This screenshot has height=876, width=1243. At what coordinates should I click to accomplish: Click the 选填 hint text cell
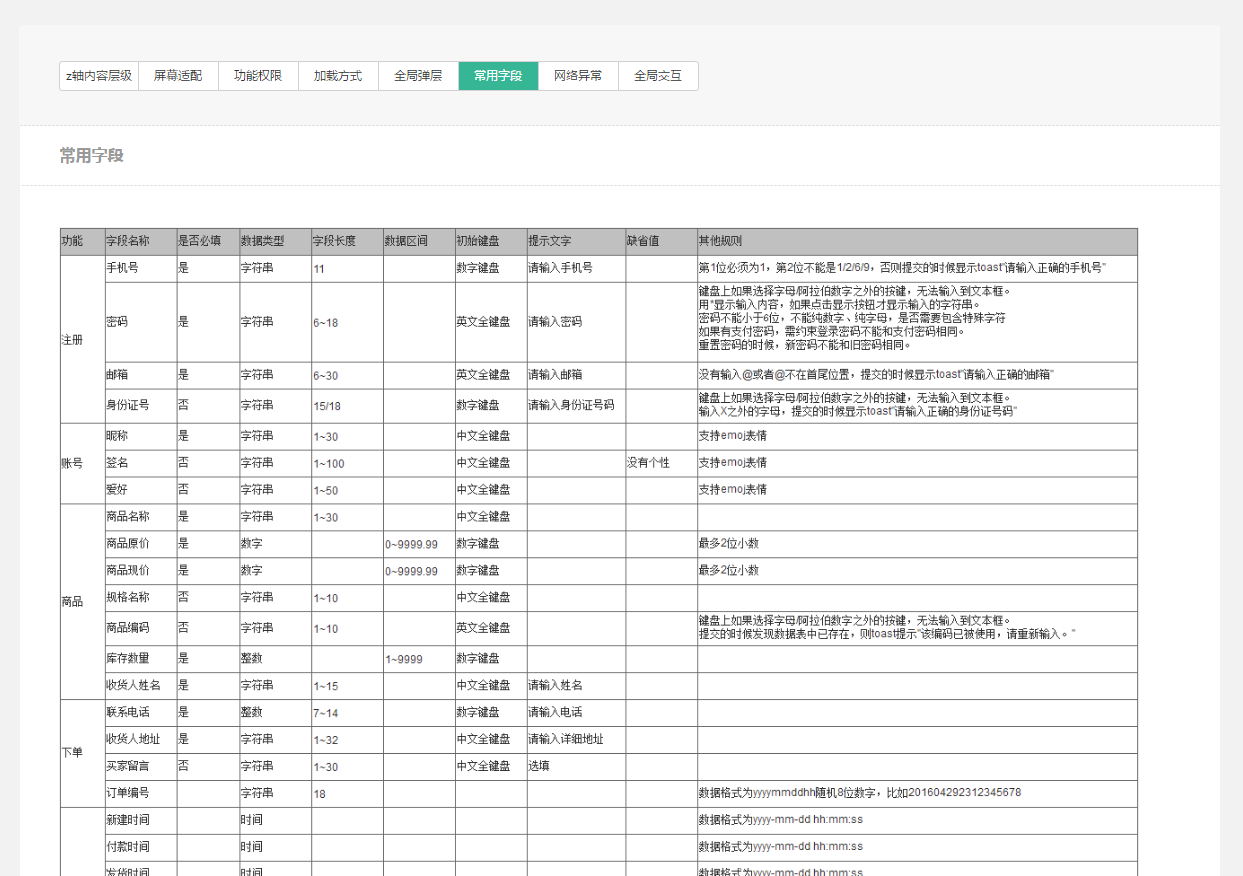(x=576, y=766)
